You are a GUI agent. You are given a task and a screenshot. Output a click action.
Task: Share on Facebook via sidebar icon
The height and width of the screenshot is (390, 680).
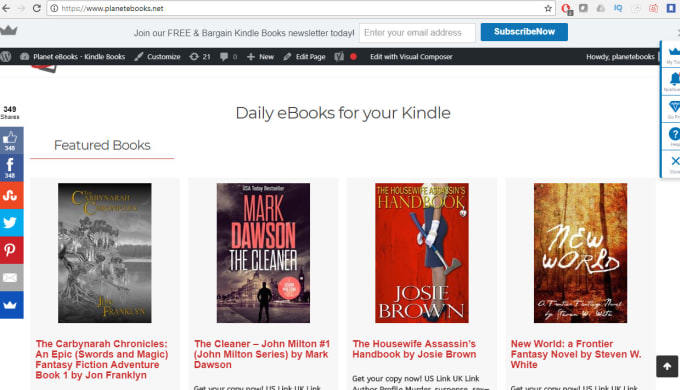coord(10,168)
